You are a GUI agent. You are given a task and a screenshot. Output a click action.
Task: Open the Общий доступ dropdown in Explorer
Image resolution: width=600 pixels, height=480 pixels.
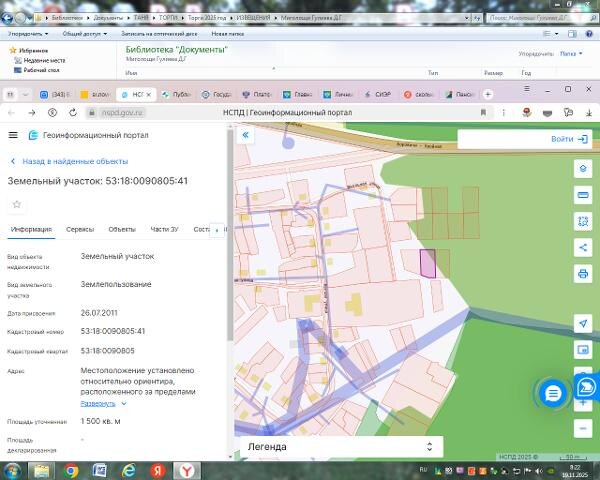click(x=85, y=34)
